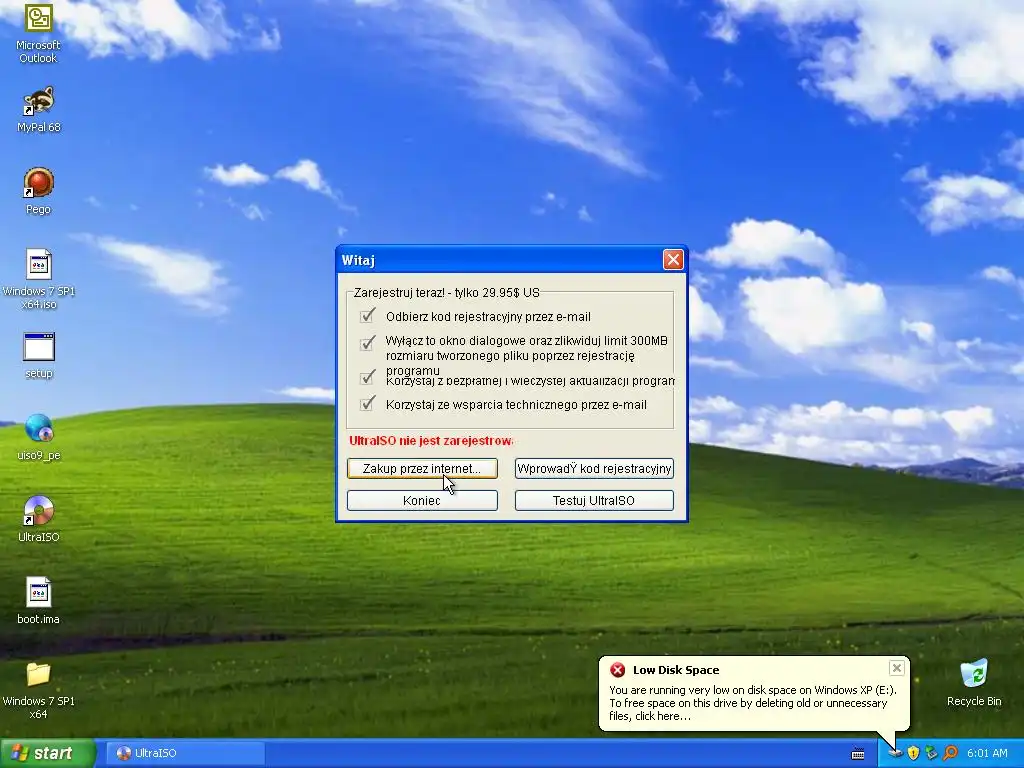Select the setup desktop icon
Viewport: 1024px width, 768px height.
(39, 355)
